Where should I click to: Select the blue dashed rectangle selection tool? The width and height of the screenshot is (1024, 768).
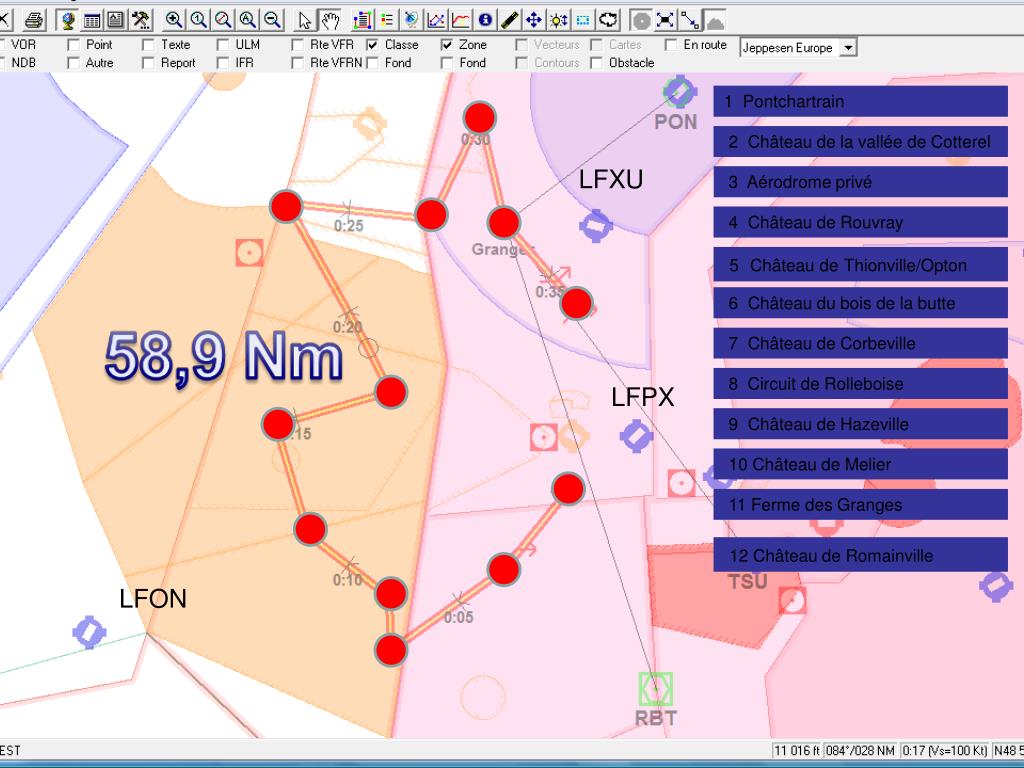click(583, 20)
